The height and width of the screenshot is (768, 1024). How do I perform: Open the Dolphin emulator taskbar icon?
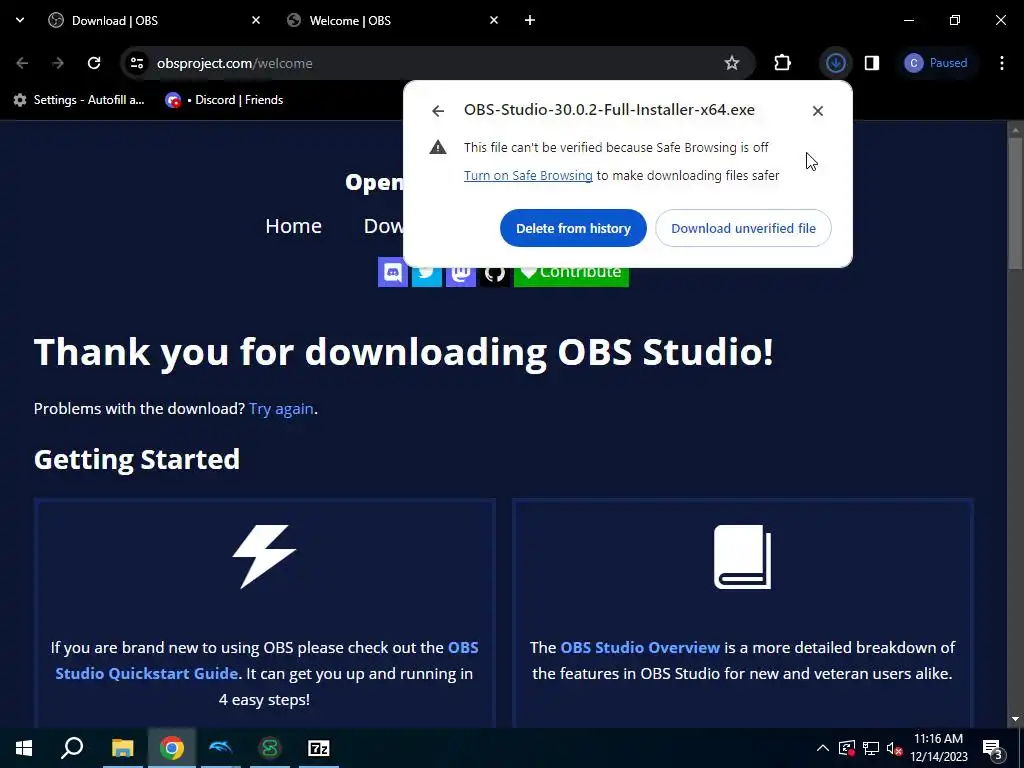221,748
